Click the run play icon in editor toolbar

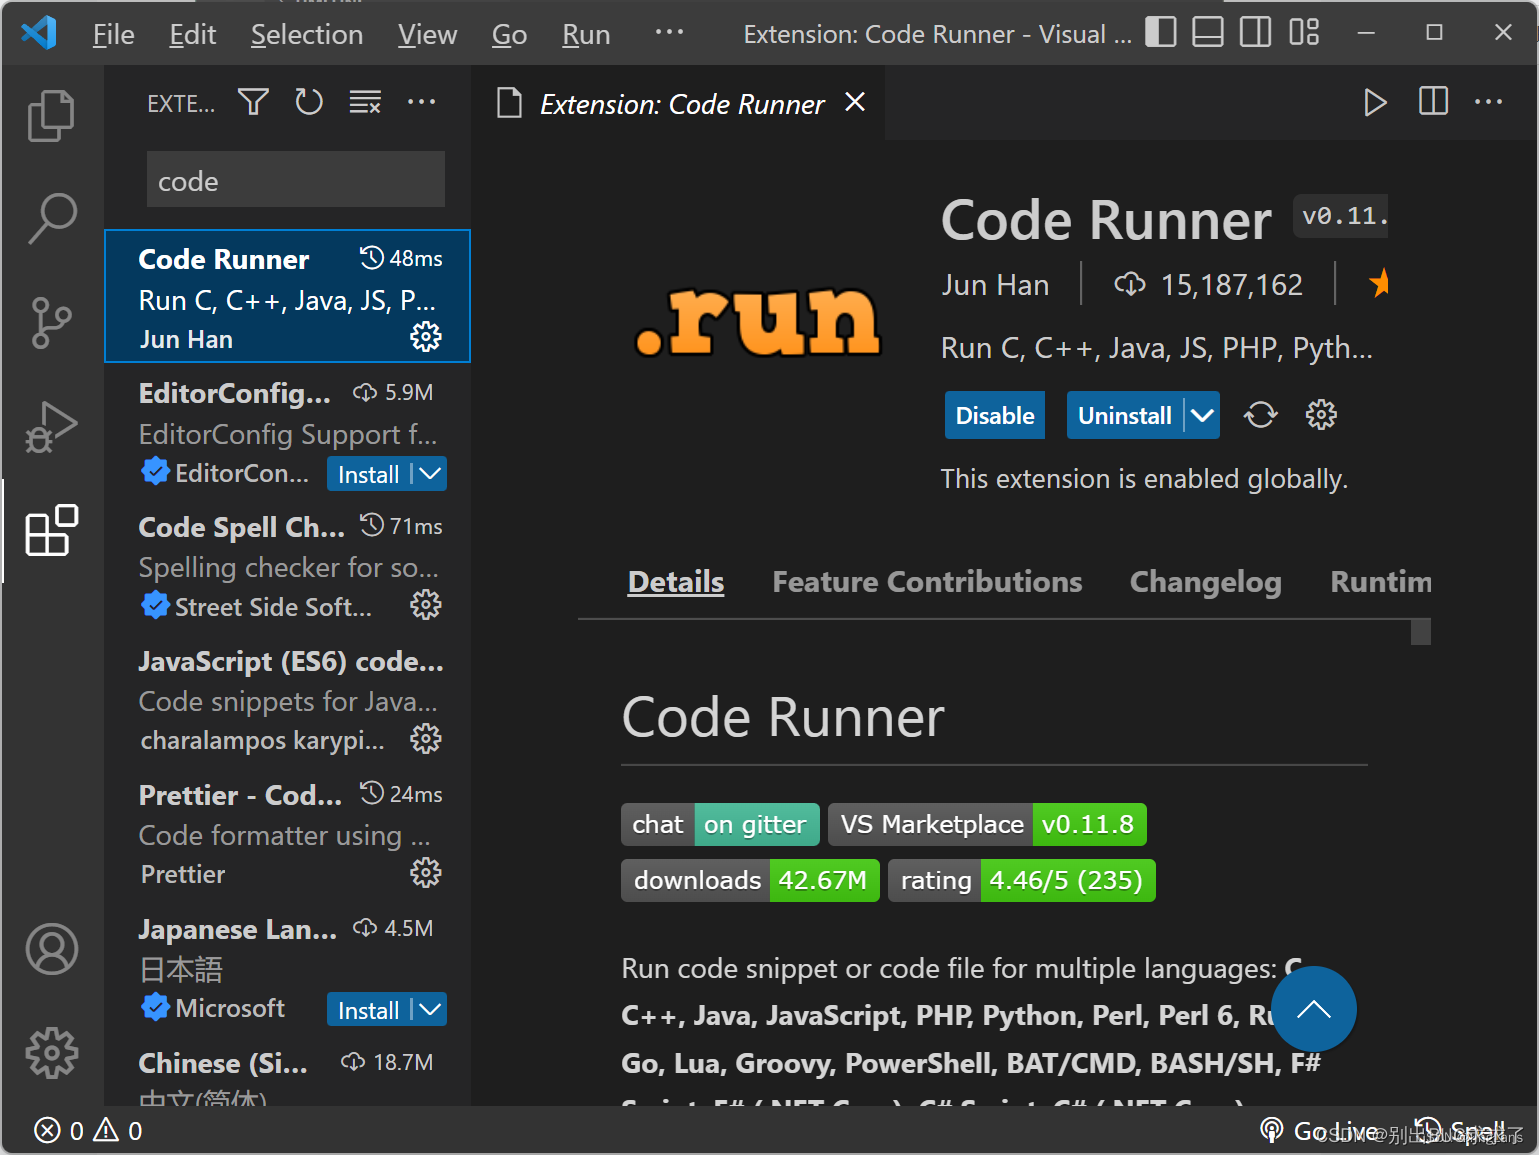coord(1375,102)
